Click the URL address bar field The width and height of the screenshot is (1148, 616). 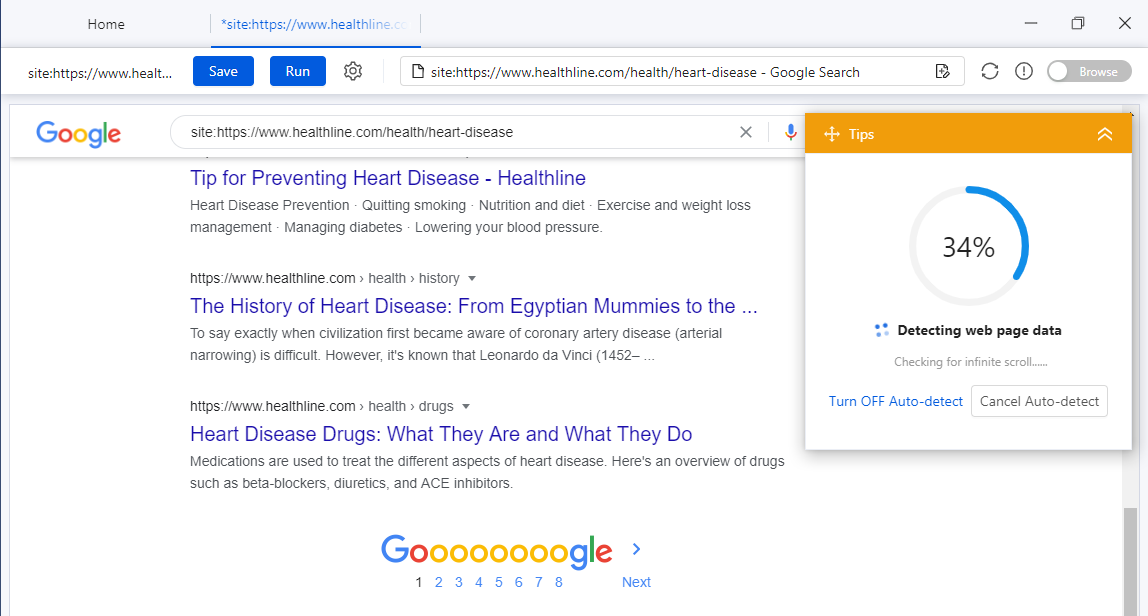[x=682, y=72]
